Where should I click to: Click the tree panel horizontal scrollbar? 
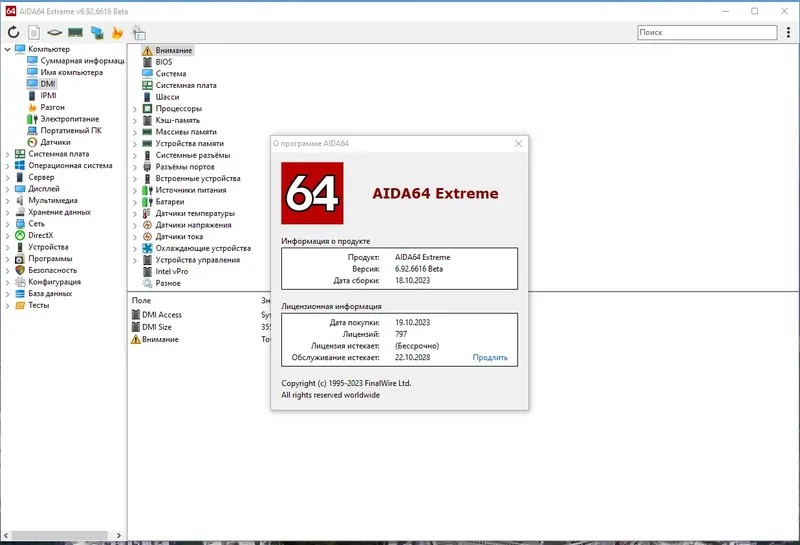(x=59, y=535)
